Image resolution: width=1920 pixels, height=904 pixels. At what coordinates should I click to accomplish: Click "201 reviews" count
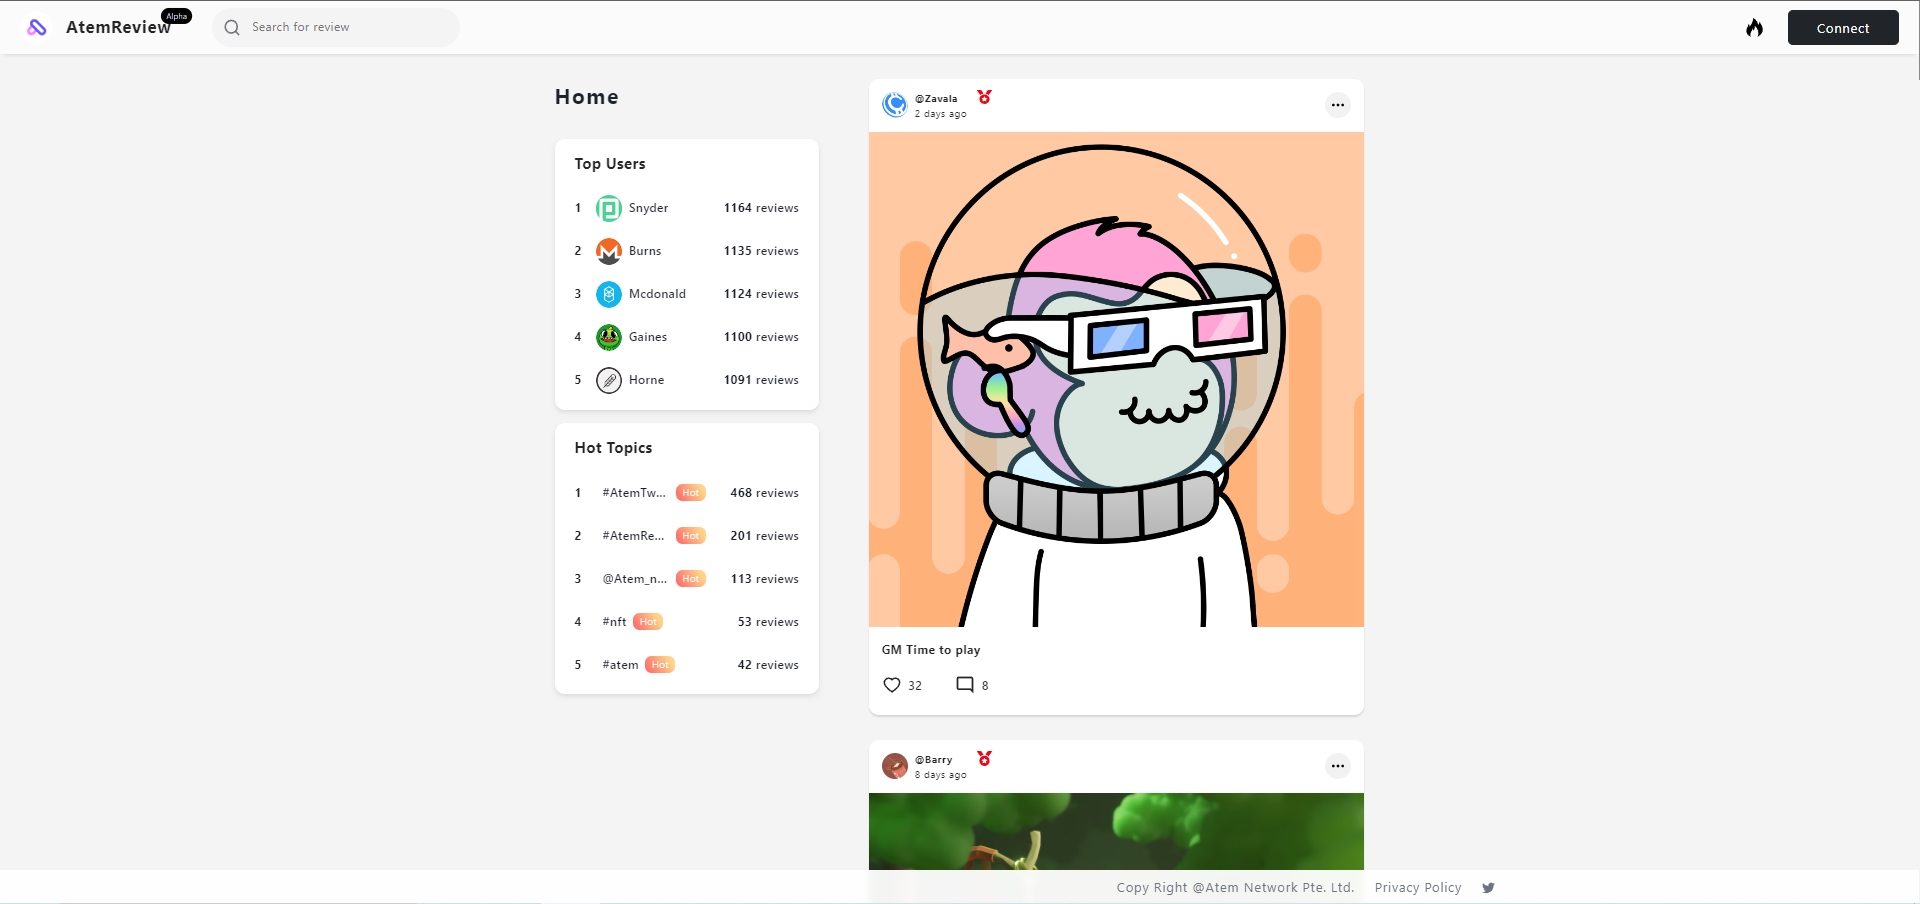tap(764, 536)
